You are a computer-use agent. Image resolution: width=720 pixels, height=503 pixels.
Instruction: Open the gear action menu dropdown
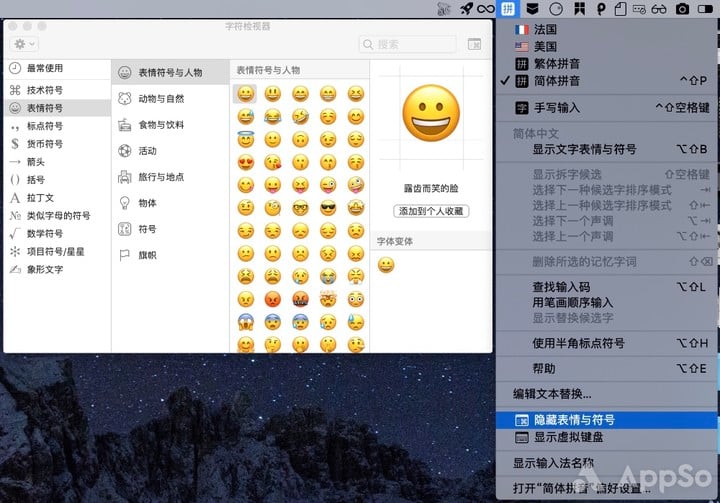pos(24,44)
